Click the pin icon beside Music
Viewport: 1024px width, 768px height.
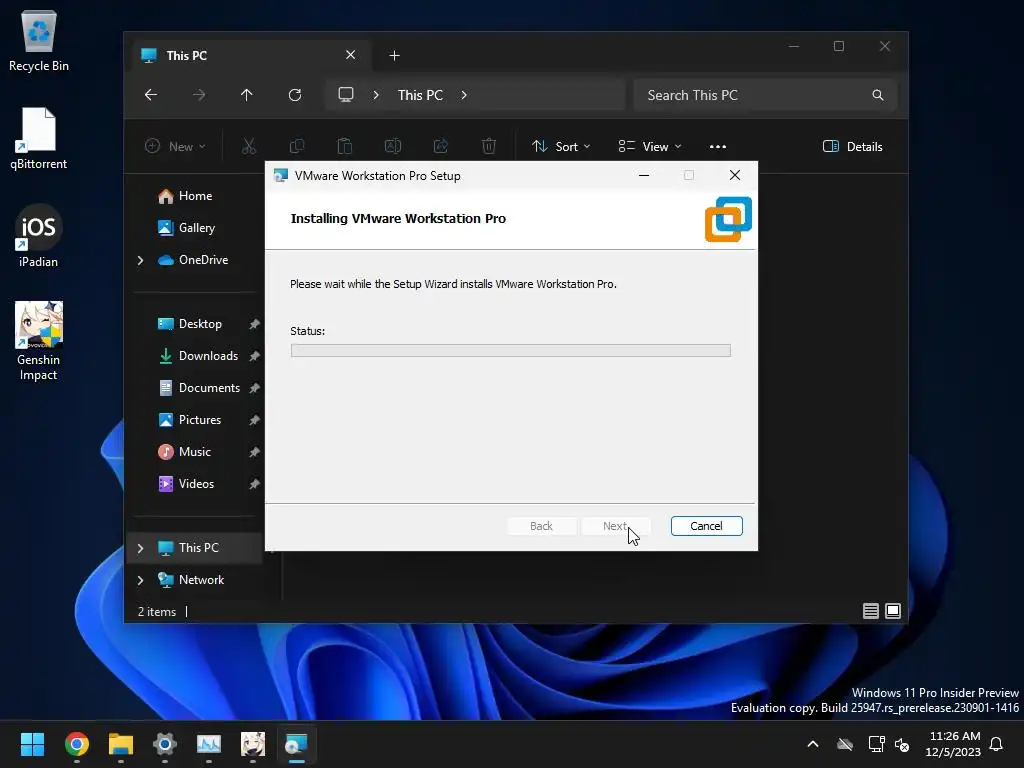pos(254,452)
